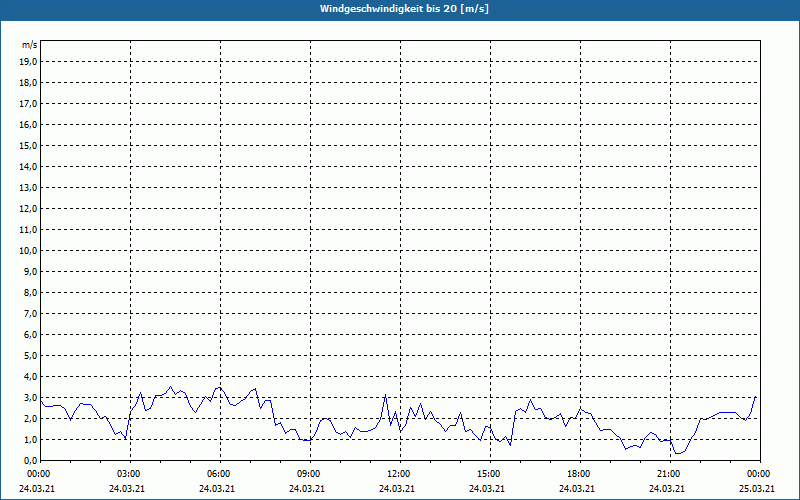
Task: Select the 14,0 y-axis label
Action: tap(29, 166)
